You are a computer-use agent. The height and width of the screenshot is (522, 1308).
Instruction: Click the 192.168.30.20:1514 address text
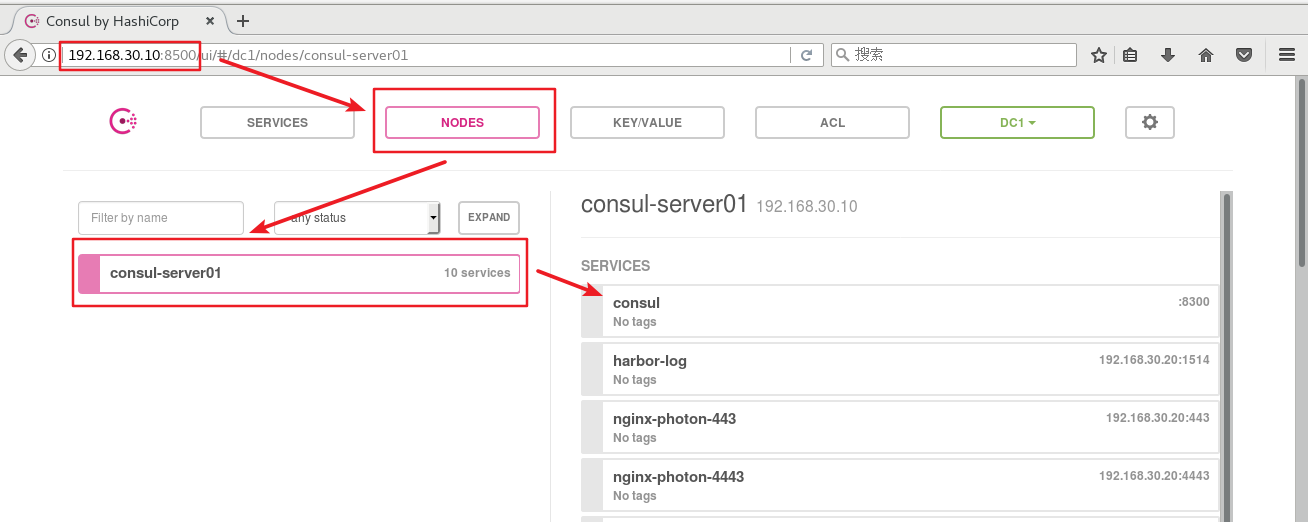tap(1154, 359)
